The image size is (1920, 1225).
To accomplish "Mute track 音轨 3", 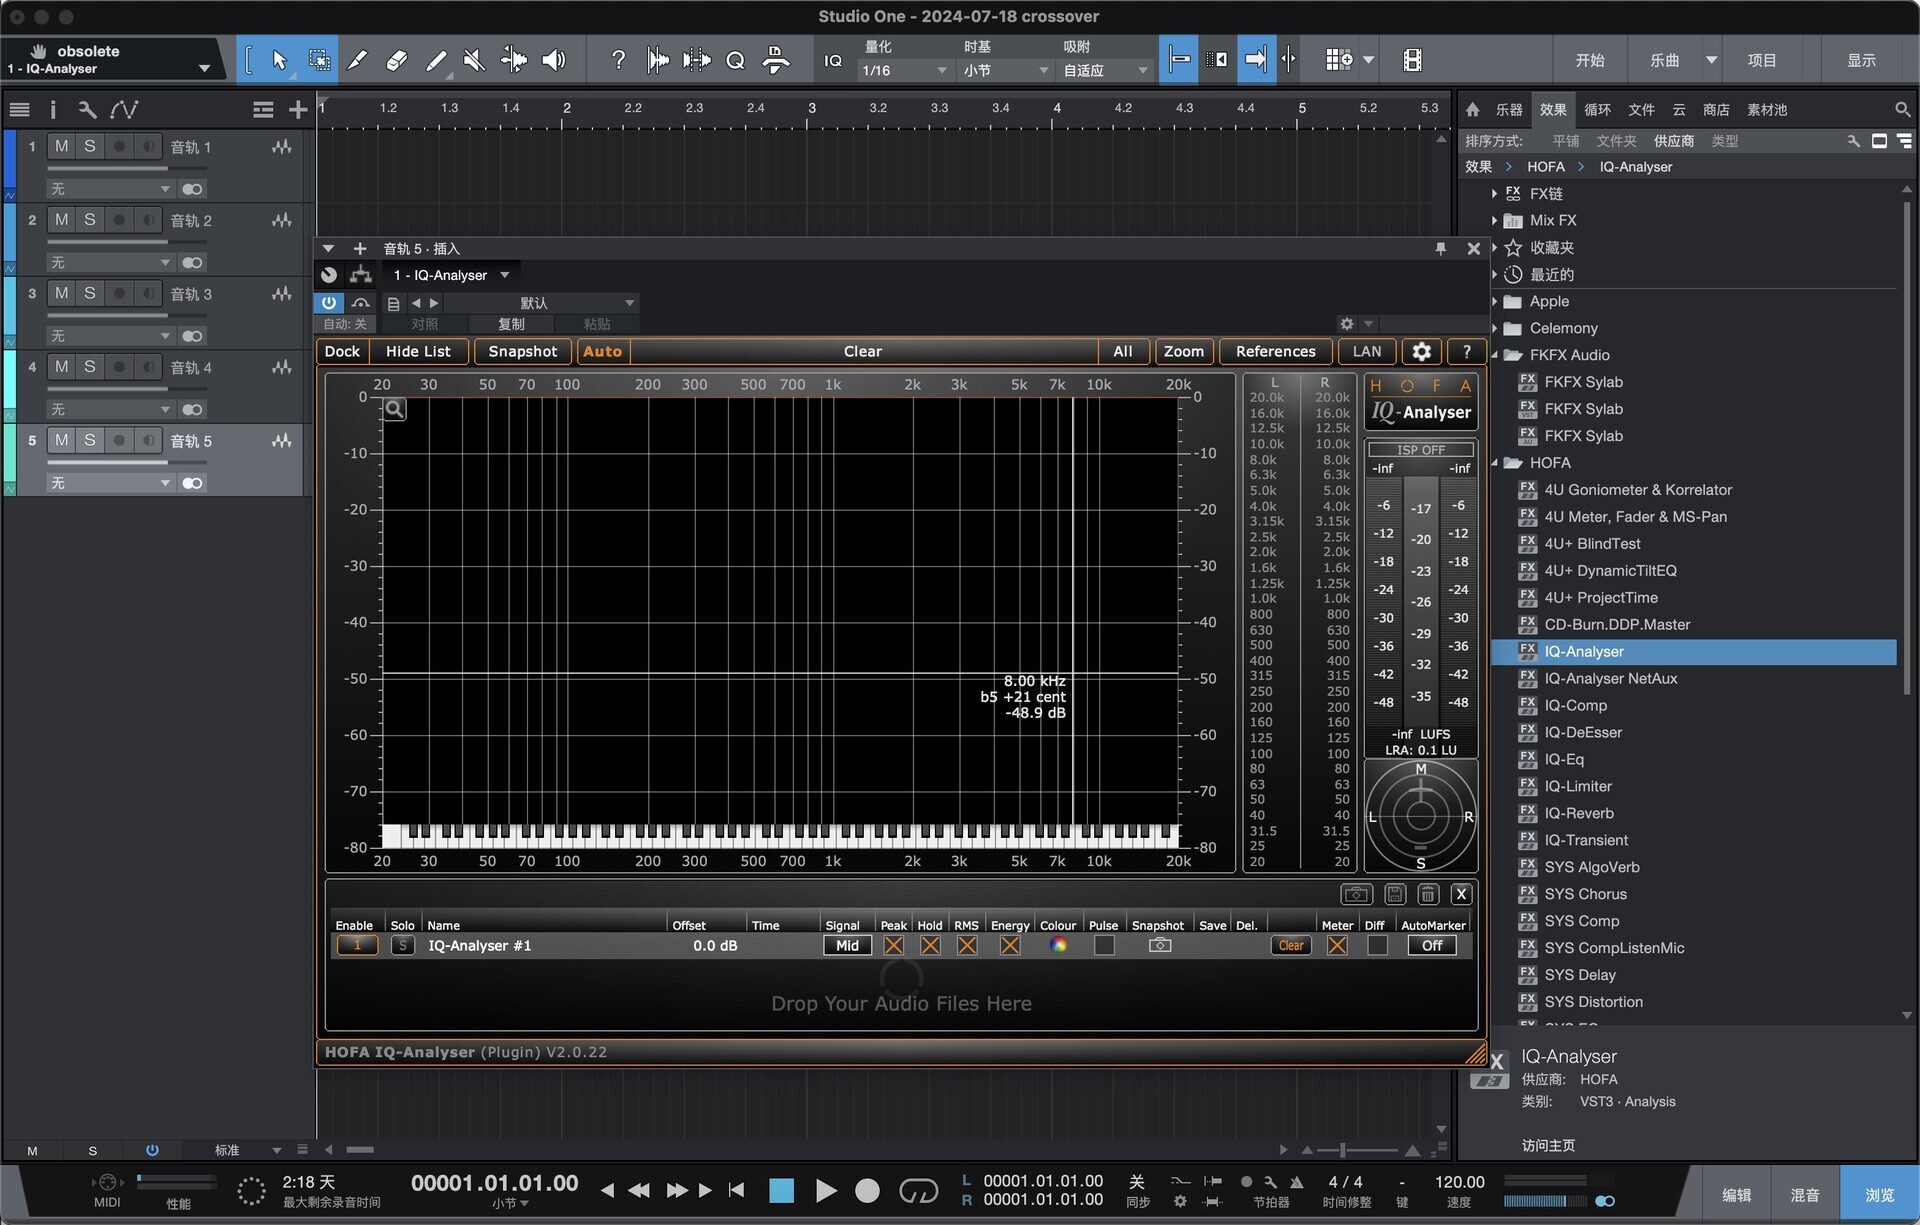I will pyautogui.click(x=62, y=293).
